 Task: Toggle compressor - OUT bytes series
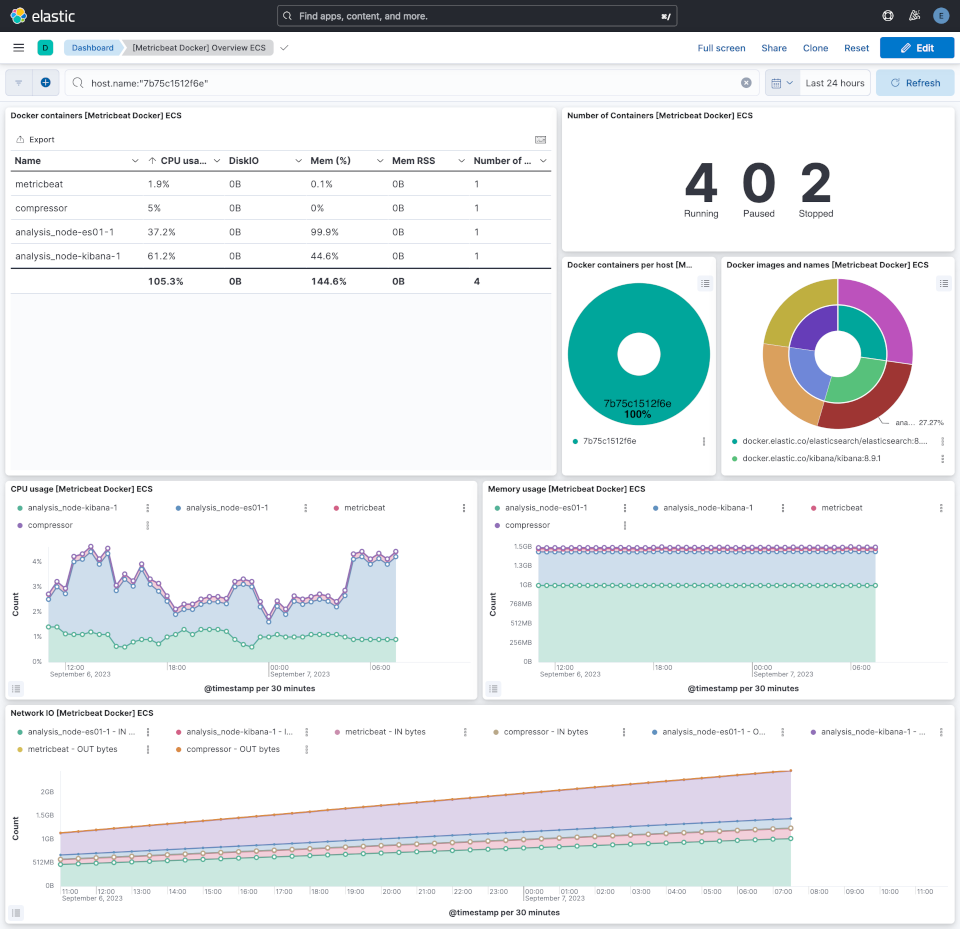[x=233, y=750]
